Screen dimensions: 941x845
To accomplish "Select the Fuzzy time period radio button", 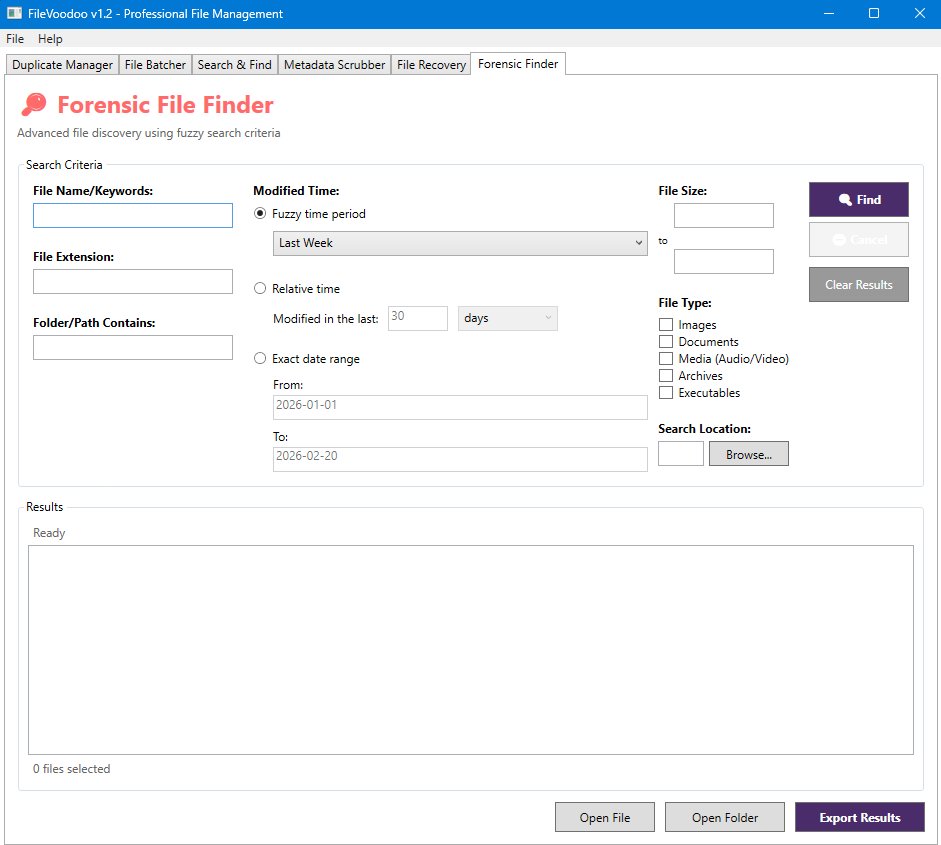I will [261, 214].
